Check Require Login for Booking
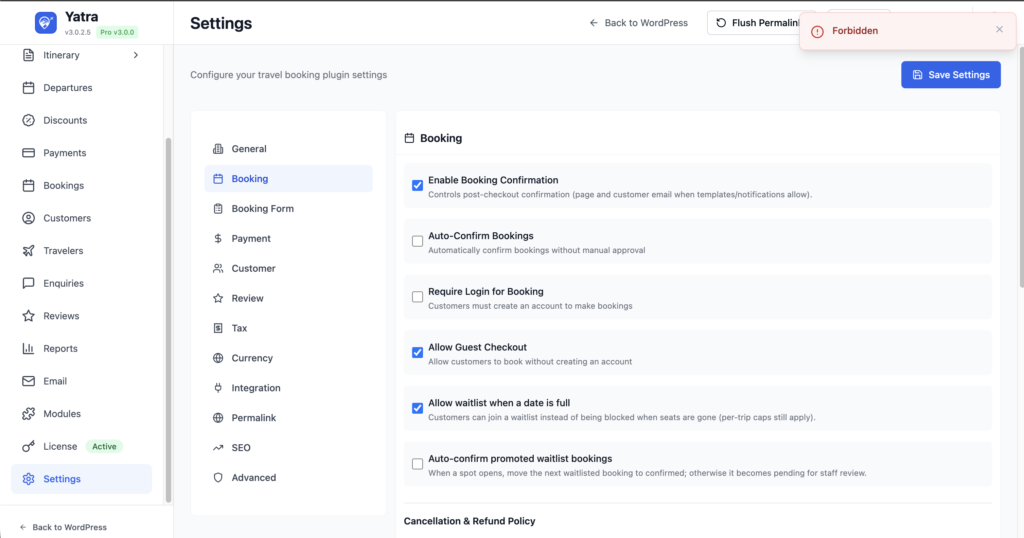 pos(417,297)
